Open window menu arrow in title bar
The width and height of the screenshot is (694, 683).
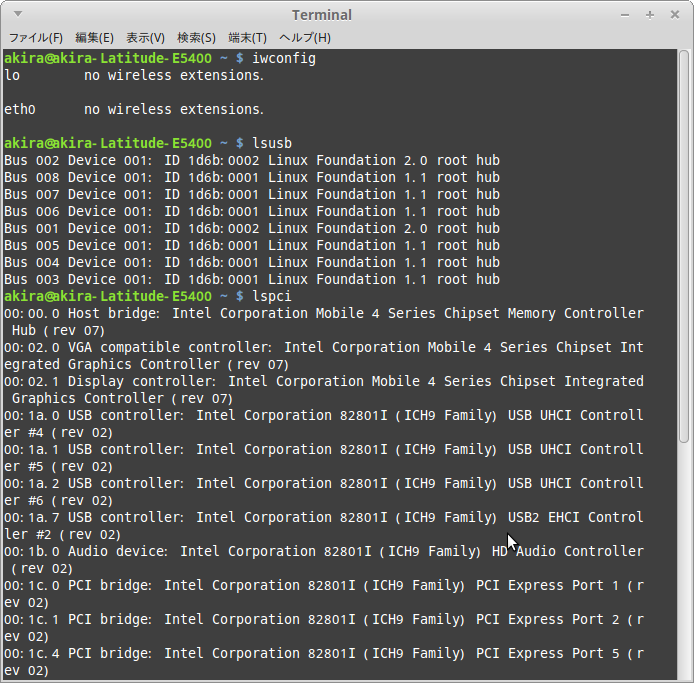[x=18, y=14]
